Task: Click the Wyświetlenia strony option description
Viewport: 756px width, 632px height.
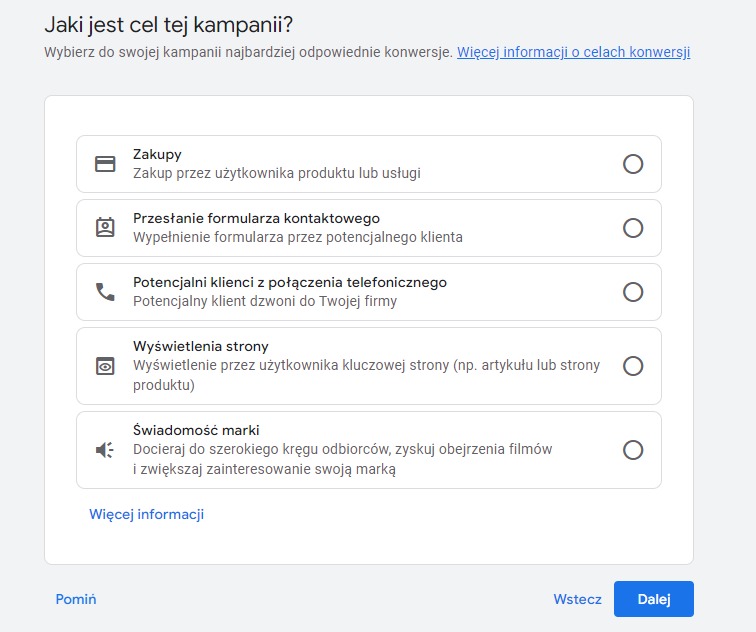Action: pyautogui.click(x=366, y=375)
